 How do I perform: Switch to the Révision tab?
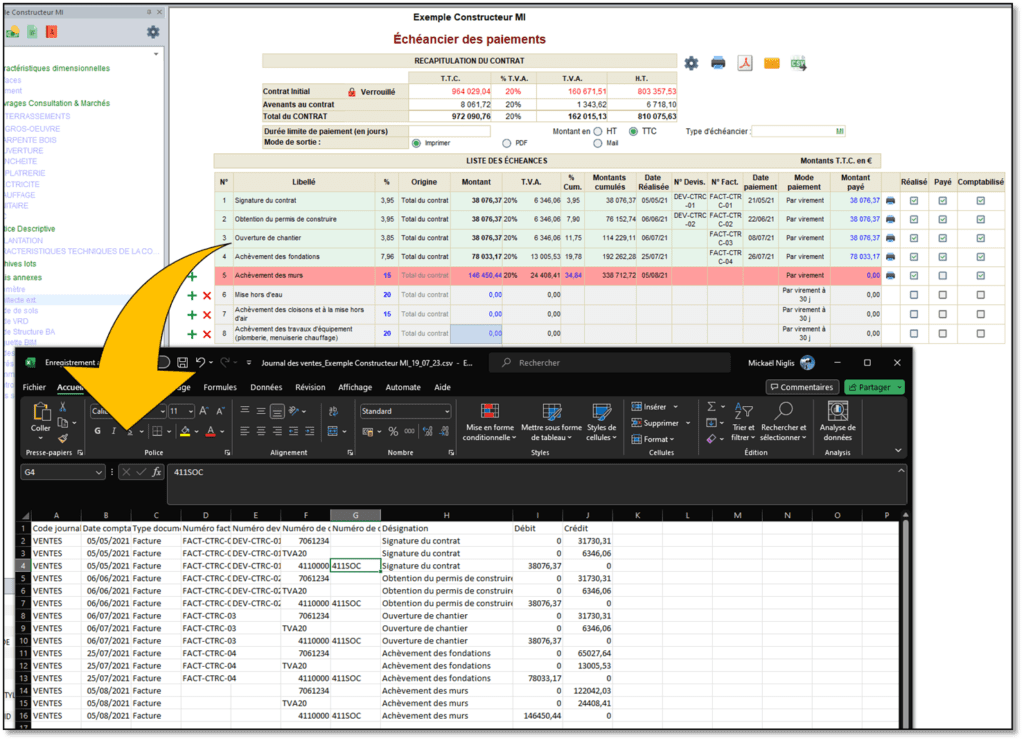click(310, 387)
